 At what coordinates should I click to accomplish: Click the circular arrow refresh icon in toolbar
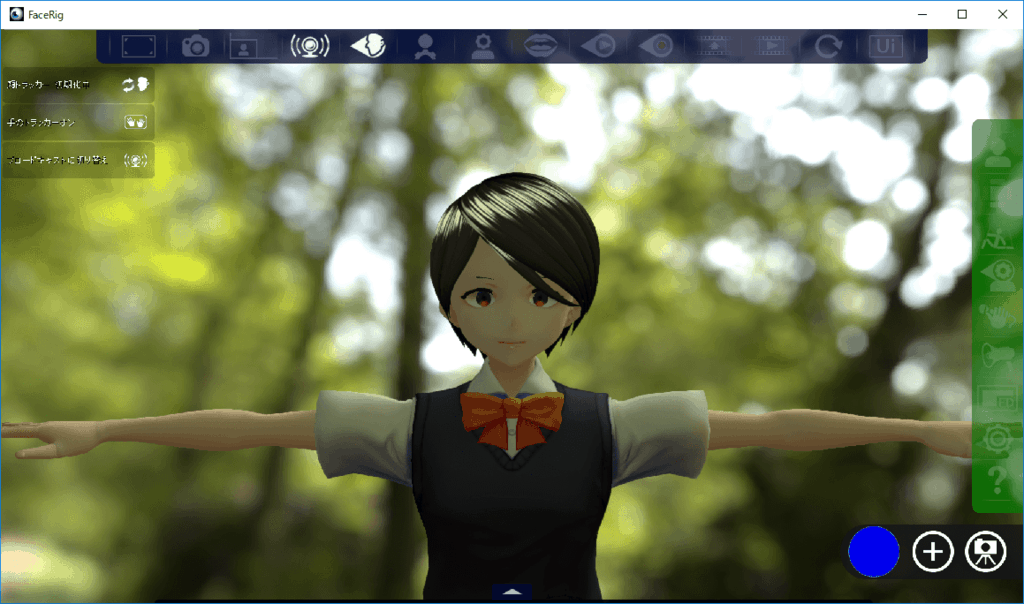827,46
